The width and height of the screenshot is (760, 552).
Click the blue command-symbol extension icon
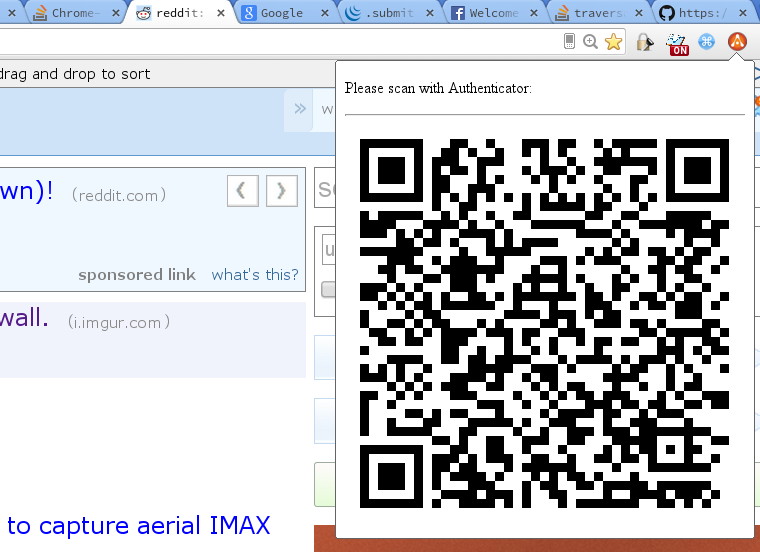point(706,42)
